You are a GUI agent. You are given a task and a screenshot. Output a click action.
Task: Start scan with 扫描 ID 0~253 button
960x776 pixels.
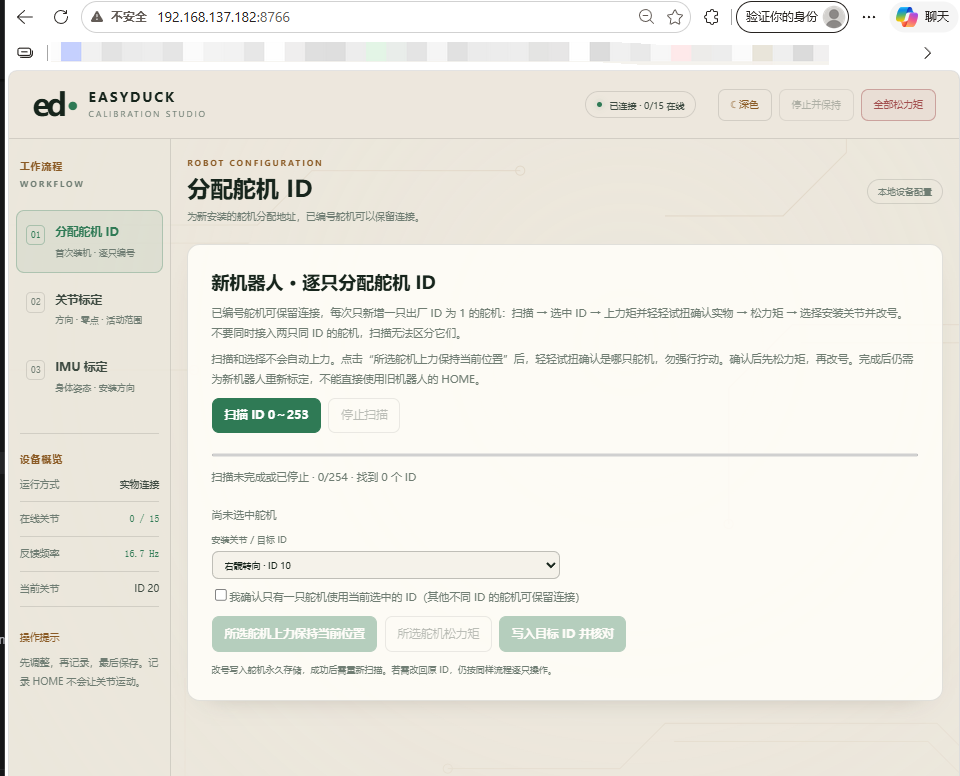click(266, 415)
